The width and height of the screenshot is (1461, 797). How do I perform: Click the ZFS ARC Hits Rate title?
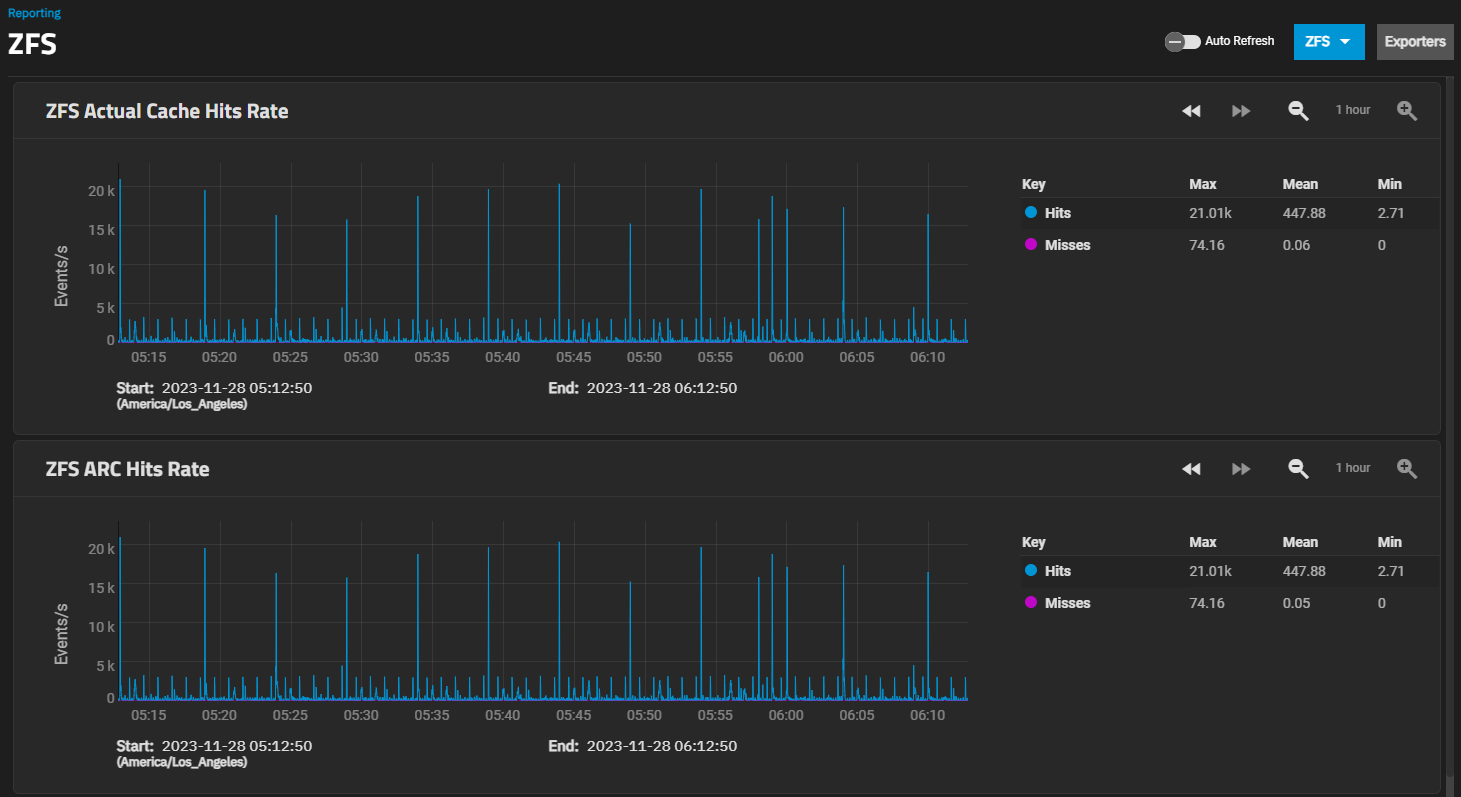coord(128,469)
